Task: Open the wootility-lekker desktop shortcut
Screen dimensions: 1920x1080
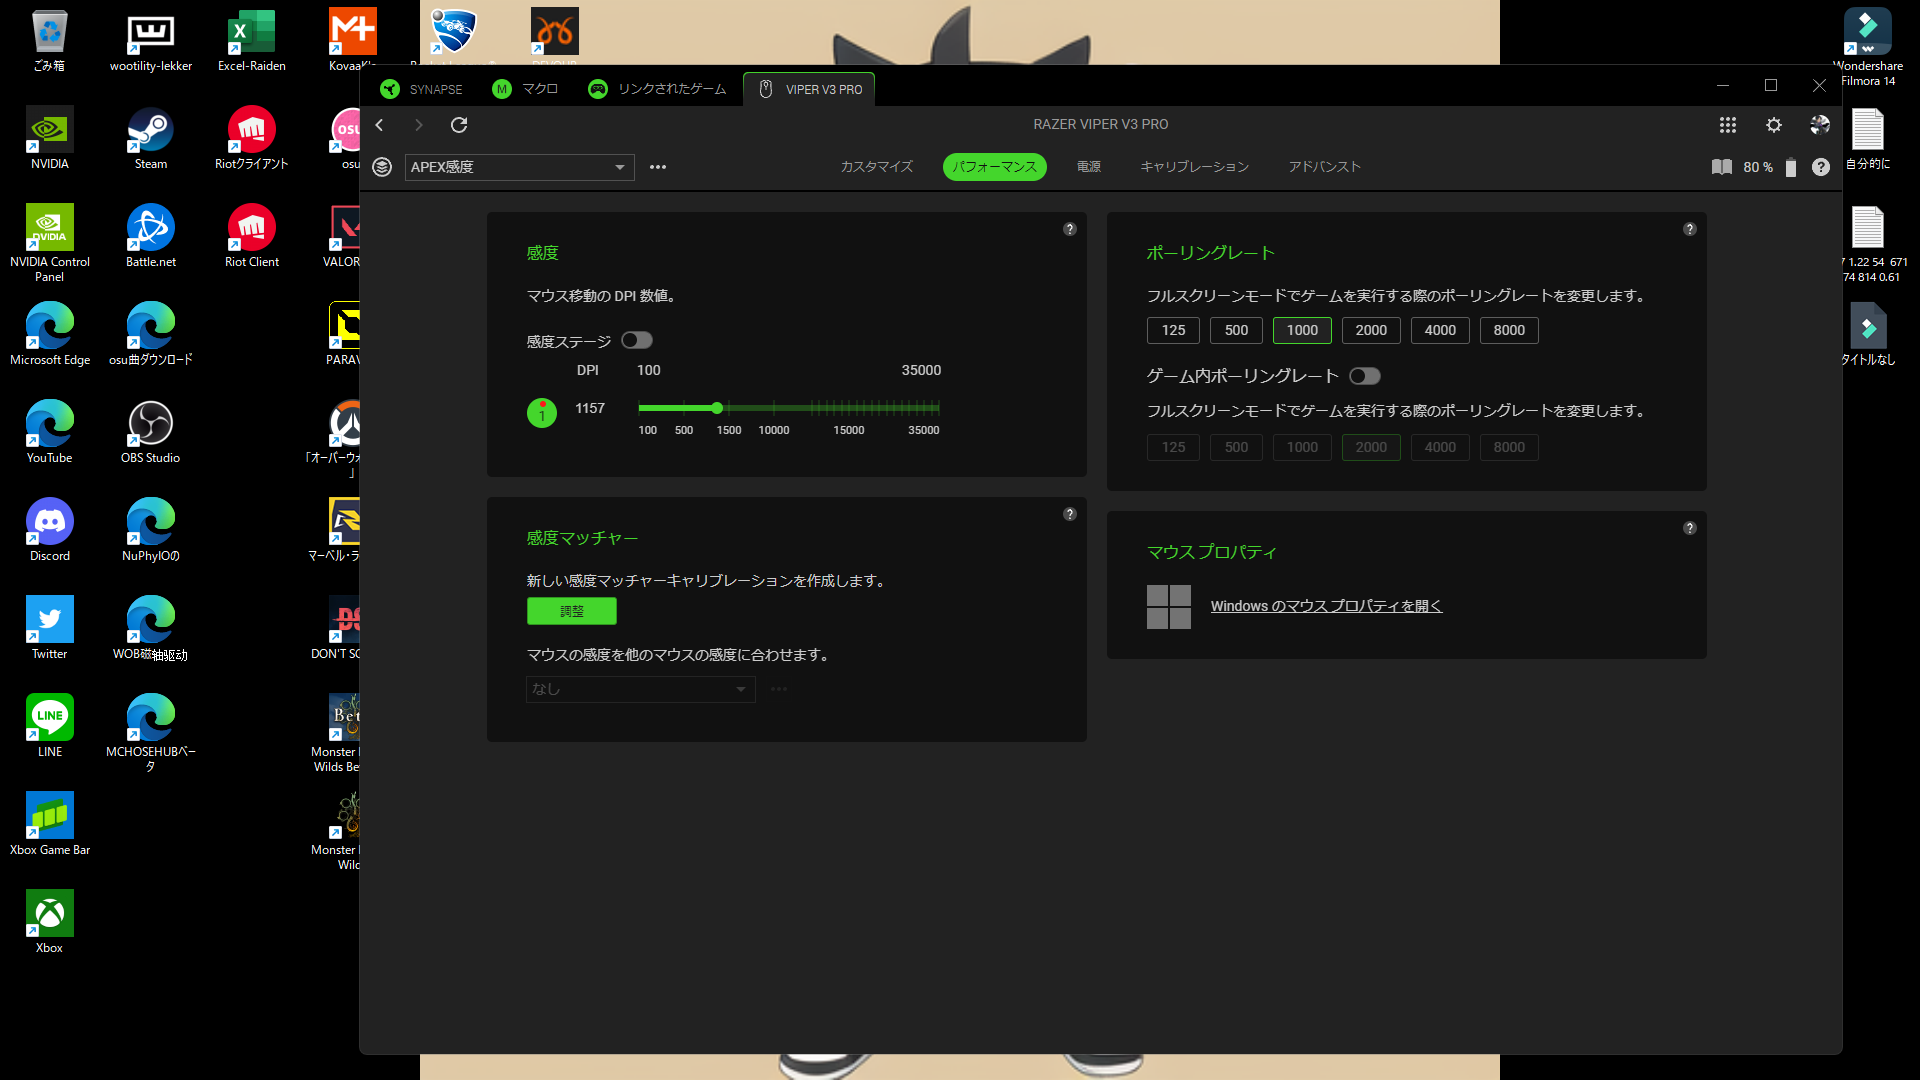Action: click(x=151, y=41)
